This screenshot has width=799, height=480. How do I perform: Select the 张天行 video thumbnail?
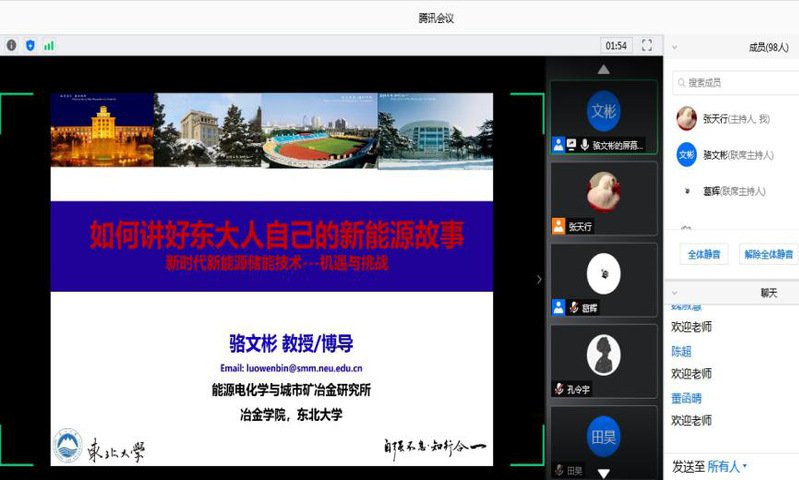(x=603, y=197)
